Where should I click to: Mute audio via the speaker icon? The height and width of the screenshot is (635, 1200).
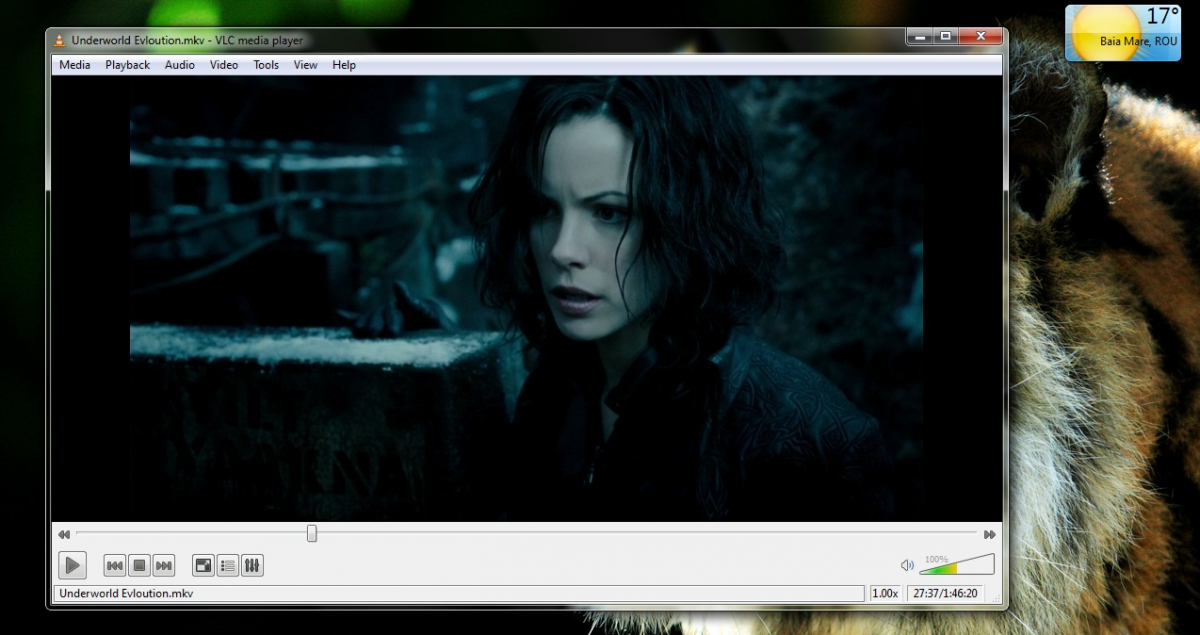(907, 566)
